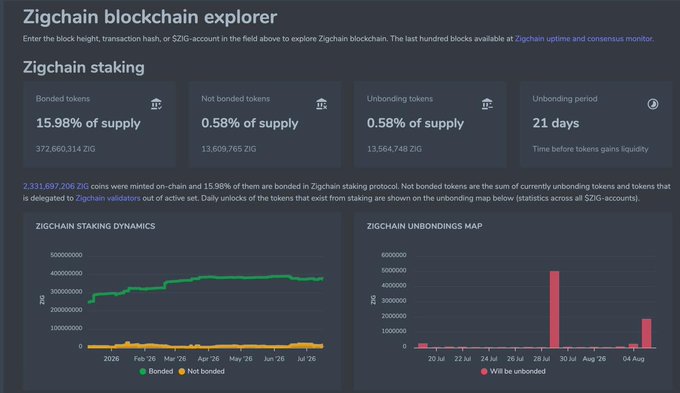
Task: Click 'ZIGCHAIN STAKING DYNAMICS' chart title
Action: pos(95,226)
